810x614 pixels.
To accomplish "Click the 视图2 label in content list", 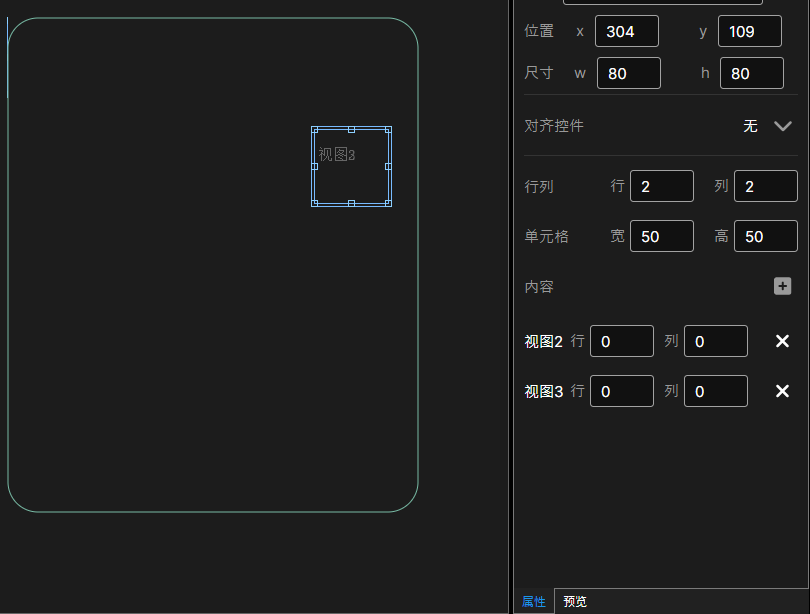I will [x=543, y=341].
